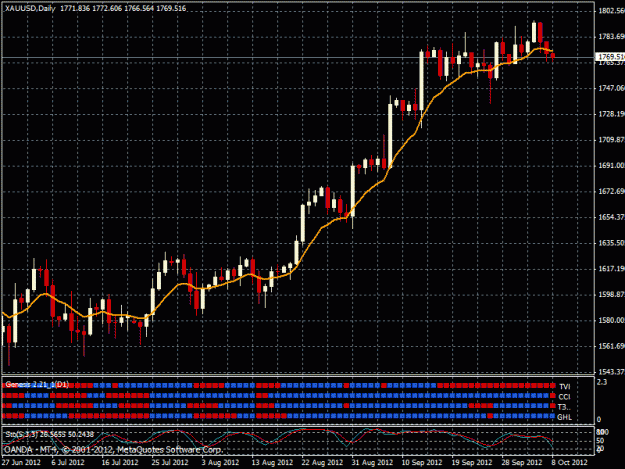Click the last red square in CCI row
The image size is (625, 469).
point(552,396)
